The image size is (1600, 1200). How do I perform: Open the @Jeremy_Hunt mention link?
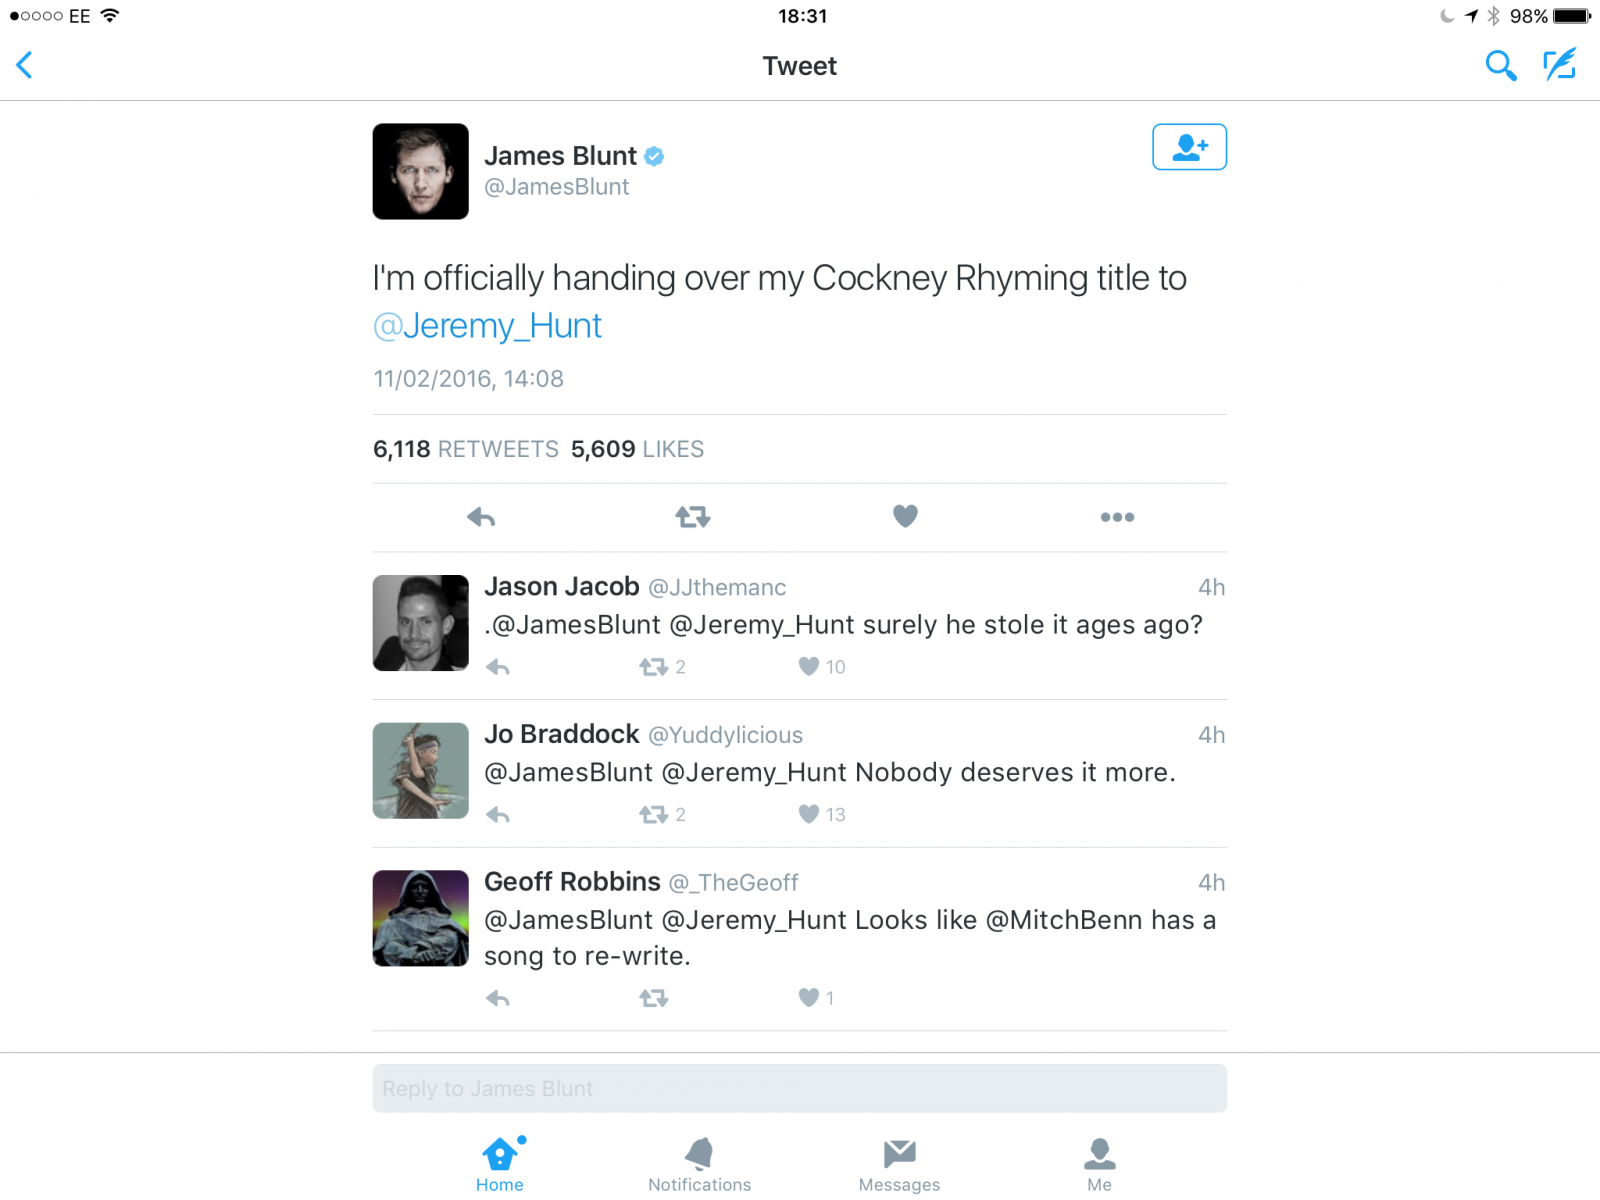click(x=487, y=326)
